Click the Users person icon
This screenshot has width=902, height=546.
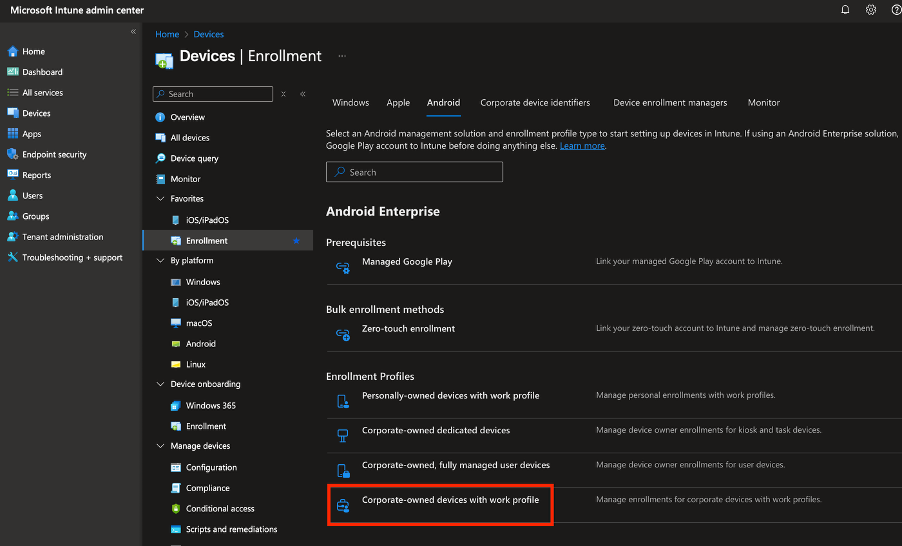click(x=13, y=196)
